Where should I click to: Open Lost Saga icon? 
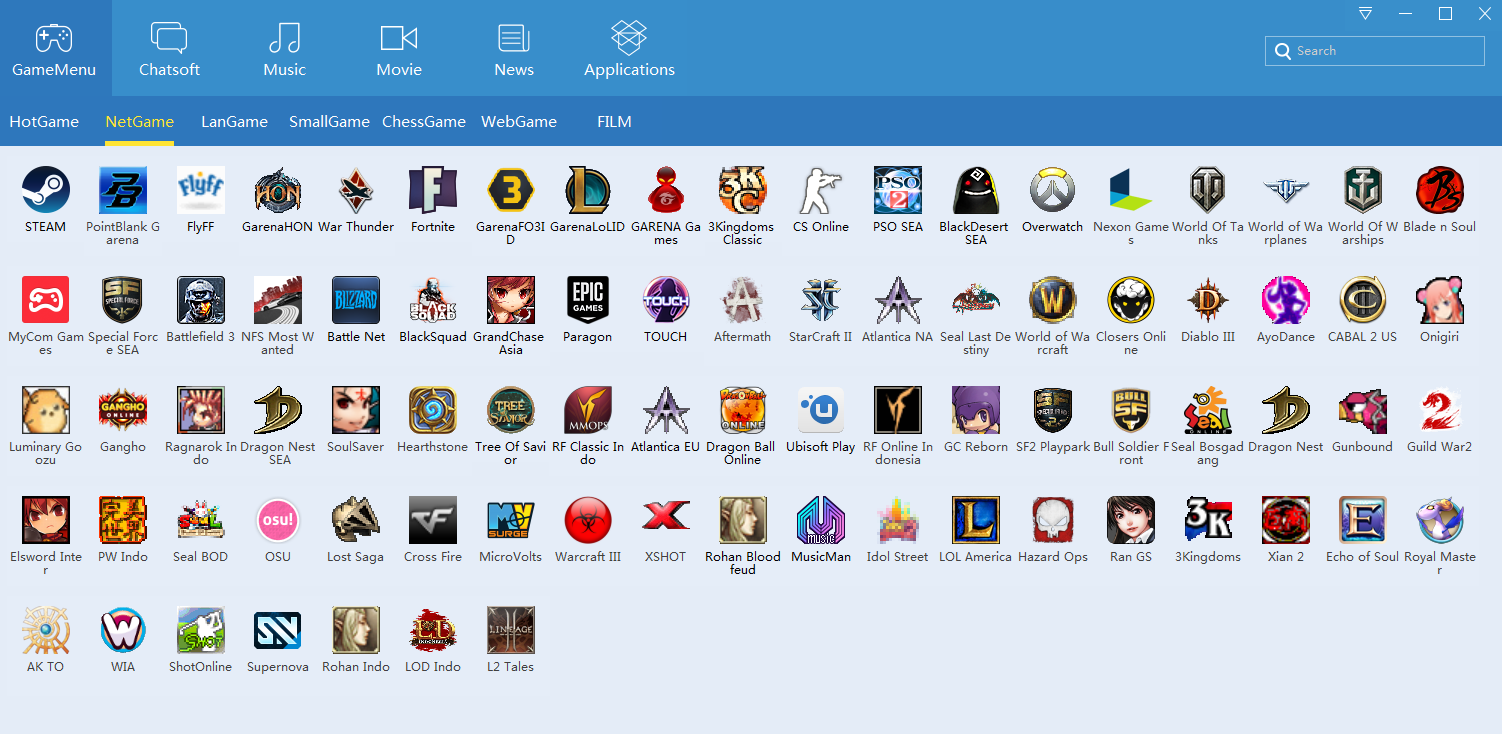click(x=355, y=520)
